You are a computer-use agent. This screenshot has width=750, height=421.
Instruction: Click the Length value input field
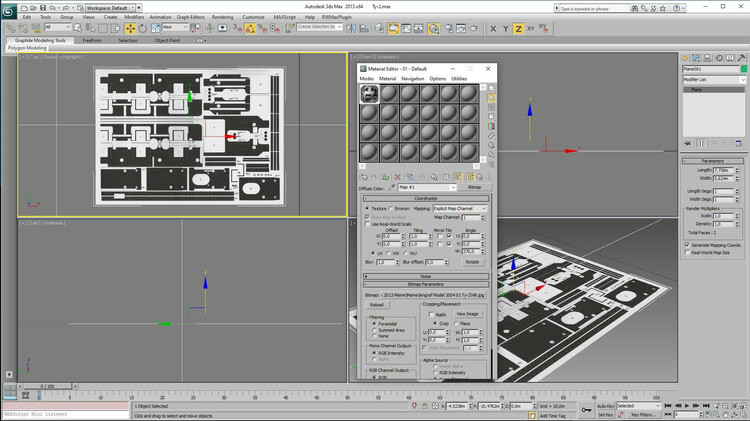[x=722, y=171]
